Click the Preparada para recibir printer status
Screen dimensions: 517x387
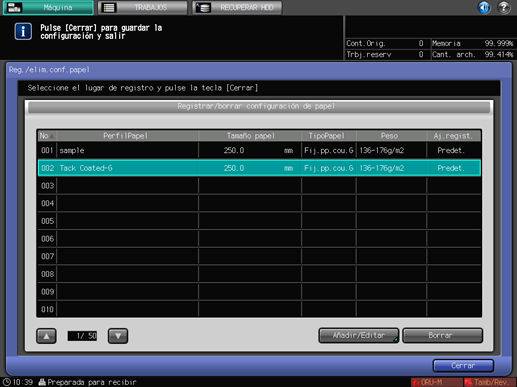pos(88,382)
